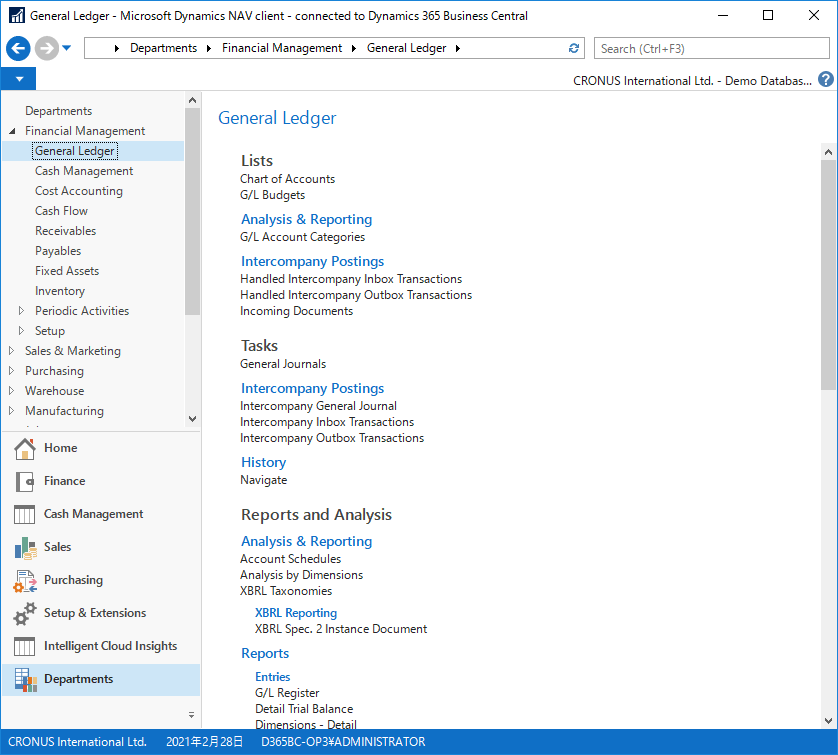Select Cash Flow in the tree
The width and height of the screenshot is (838, 755).
click(61, 211)
